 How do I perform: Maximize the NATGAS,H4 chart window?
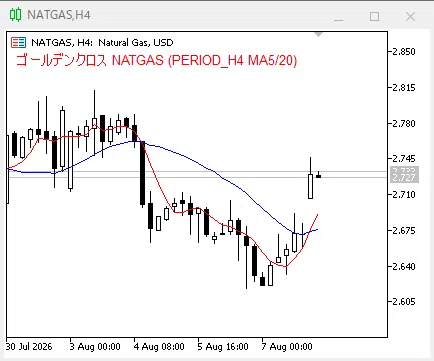coord(375,16)
